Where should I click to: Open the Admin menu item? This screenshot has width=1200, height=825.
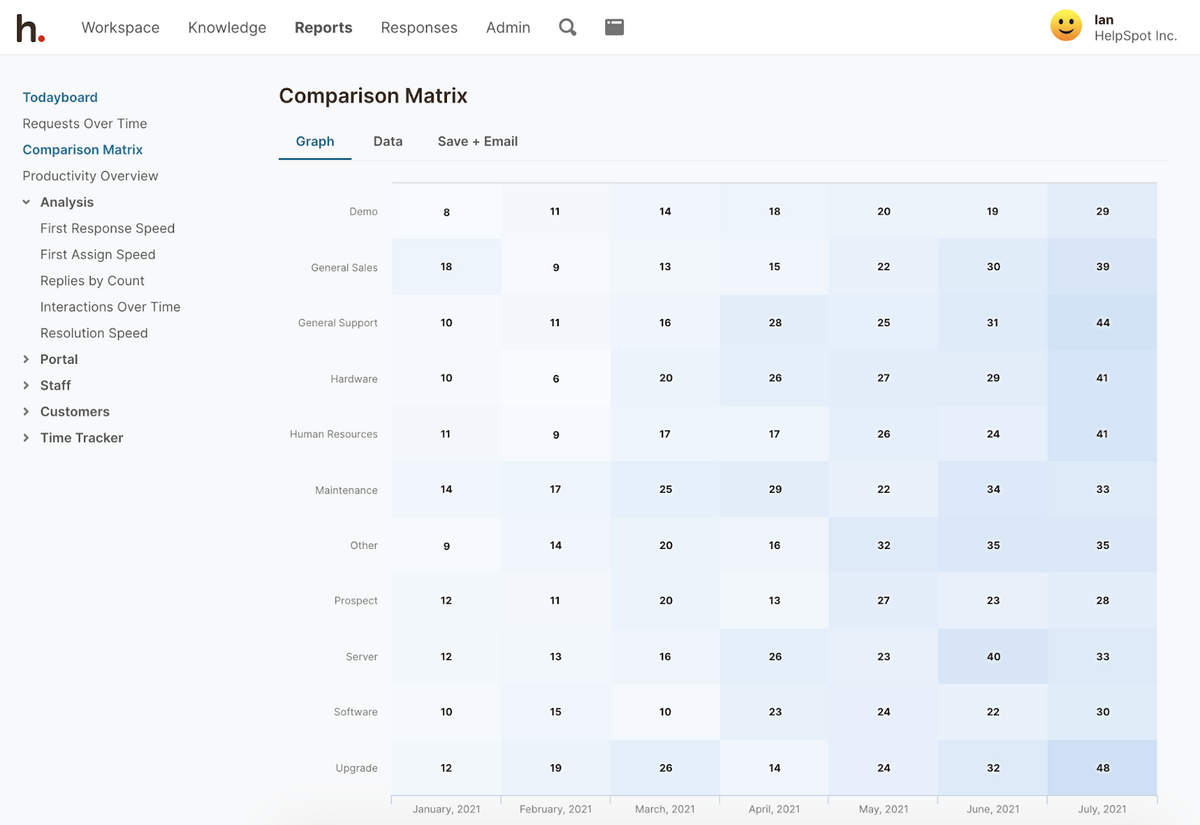508,28
